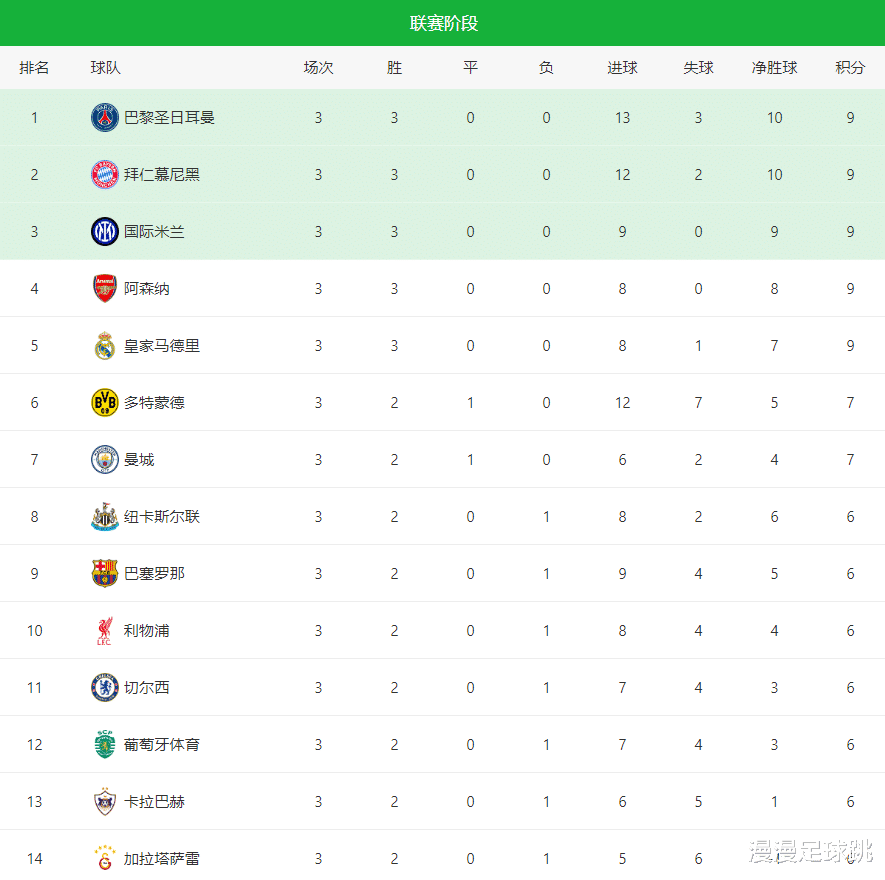This screenshot has height=880, width=885.
Task: Click the Paris Saint-Germain club crest
Action: (x=105, y=118)
